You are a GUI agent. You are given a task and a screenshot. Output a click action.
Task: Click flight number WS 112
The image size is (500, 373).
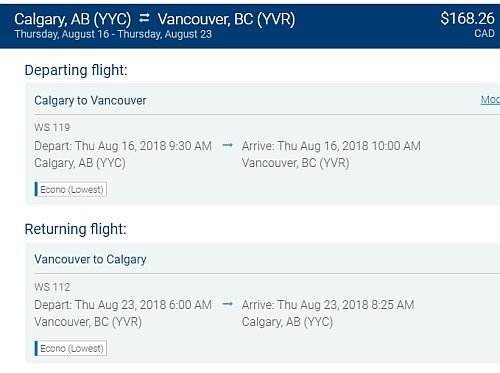click(x=52, y=287)
